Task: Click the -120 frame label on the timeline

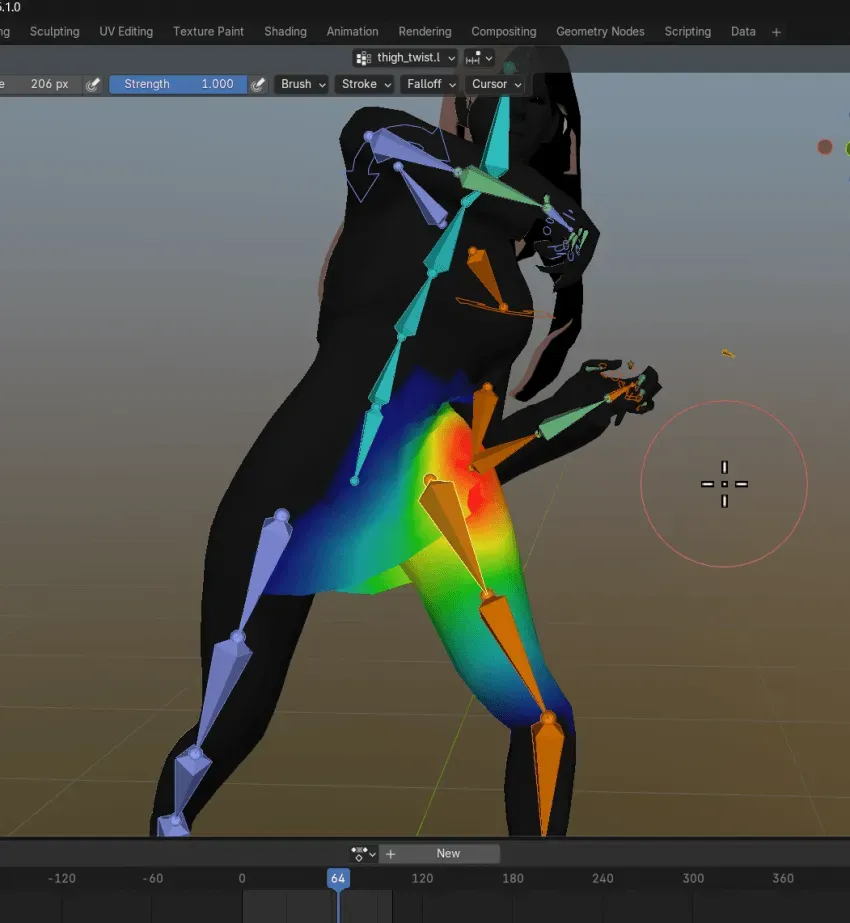Action: pos(62,878)
